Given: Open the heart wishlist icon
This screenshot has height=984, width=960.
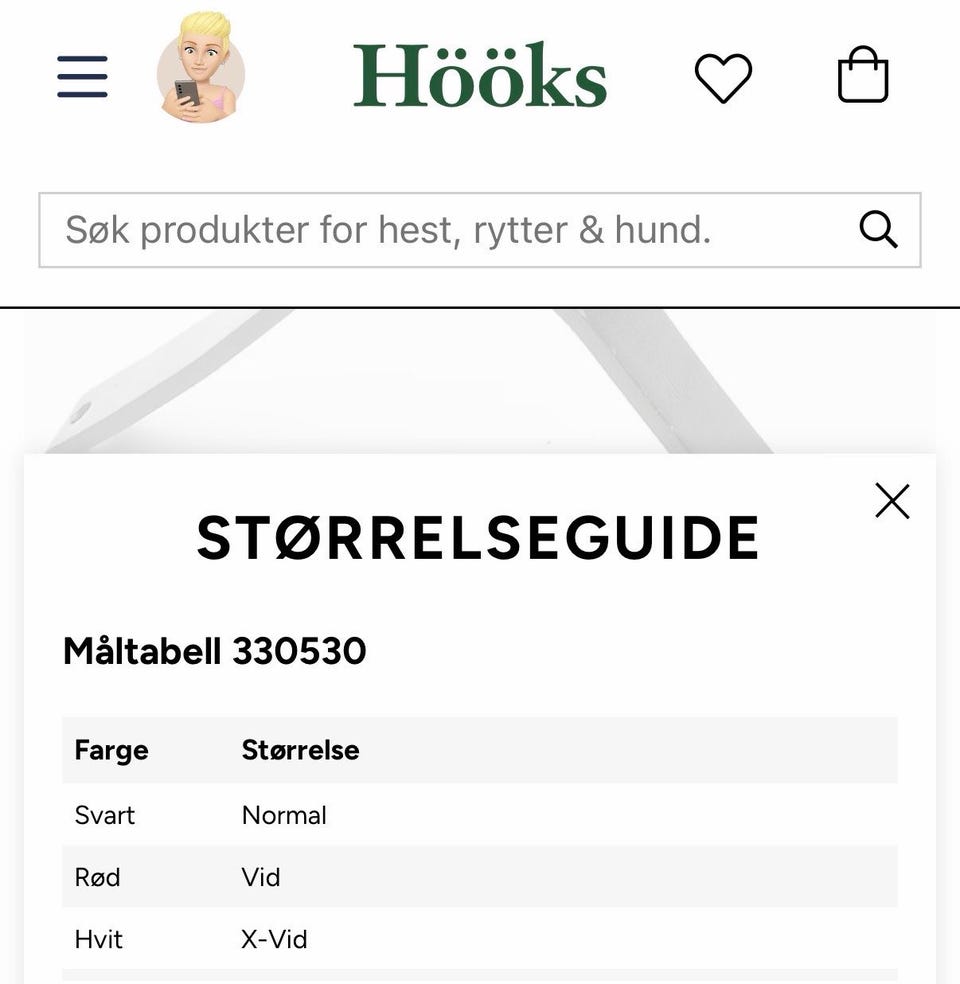Looking at the screenshot, I should [x=723, y=77].
